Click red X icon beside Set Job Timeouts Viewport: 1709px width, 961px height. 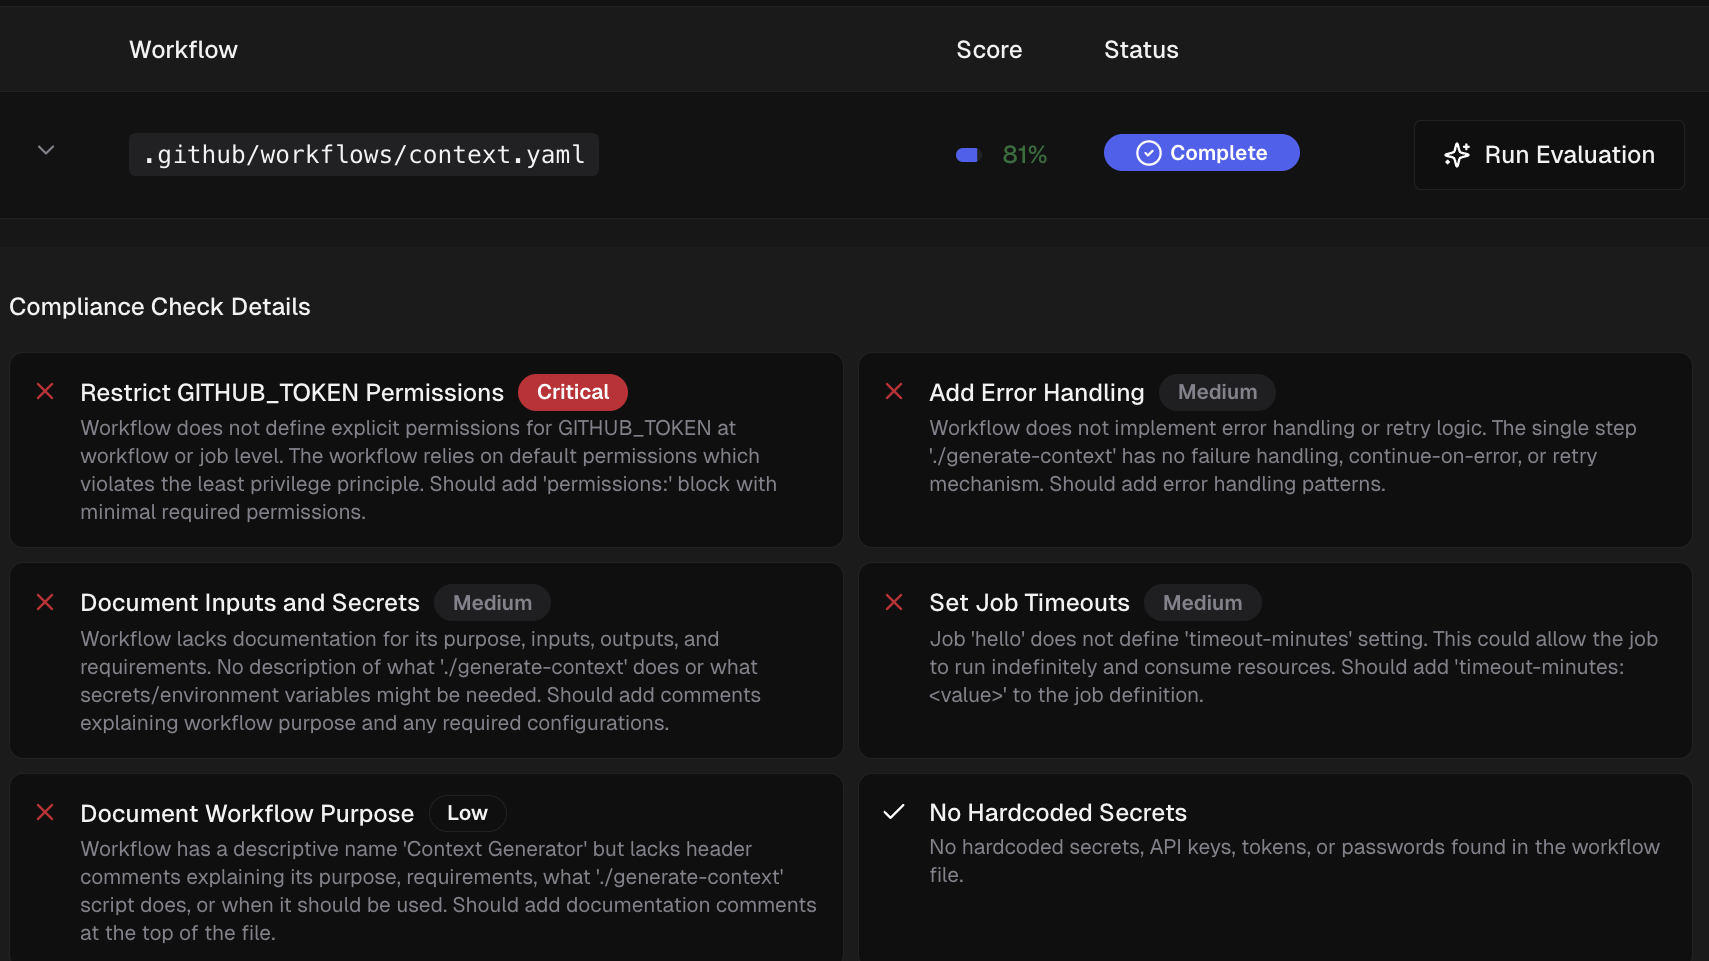(894, 602)
